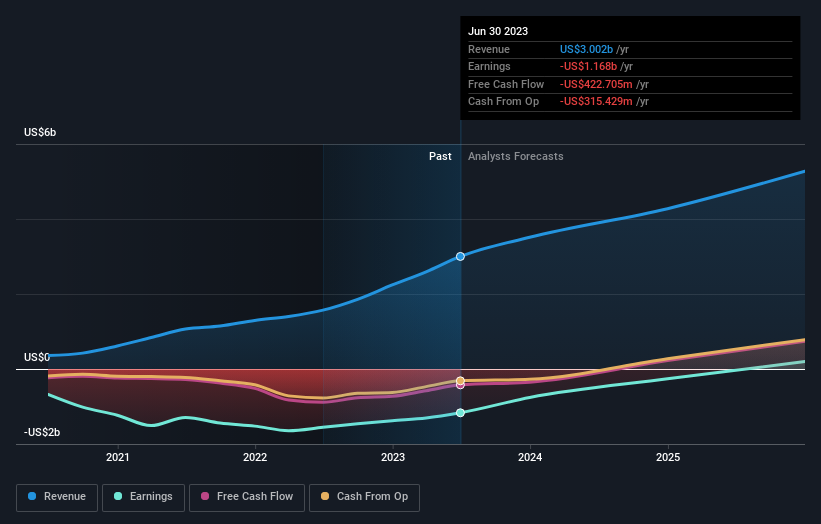Click the Cash From Op label in tooltip
The width and height of the screenshot is (821, 524).
(x=503, y=102)
